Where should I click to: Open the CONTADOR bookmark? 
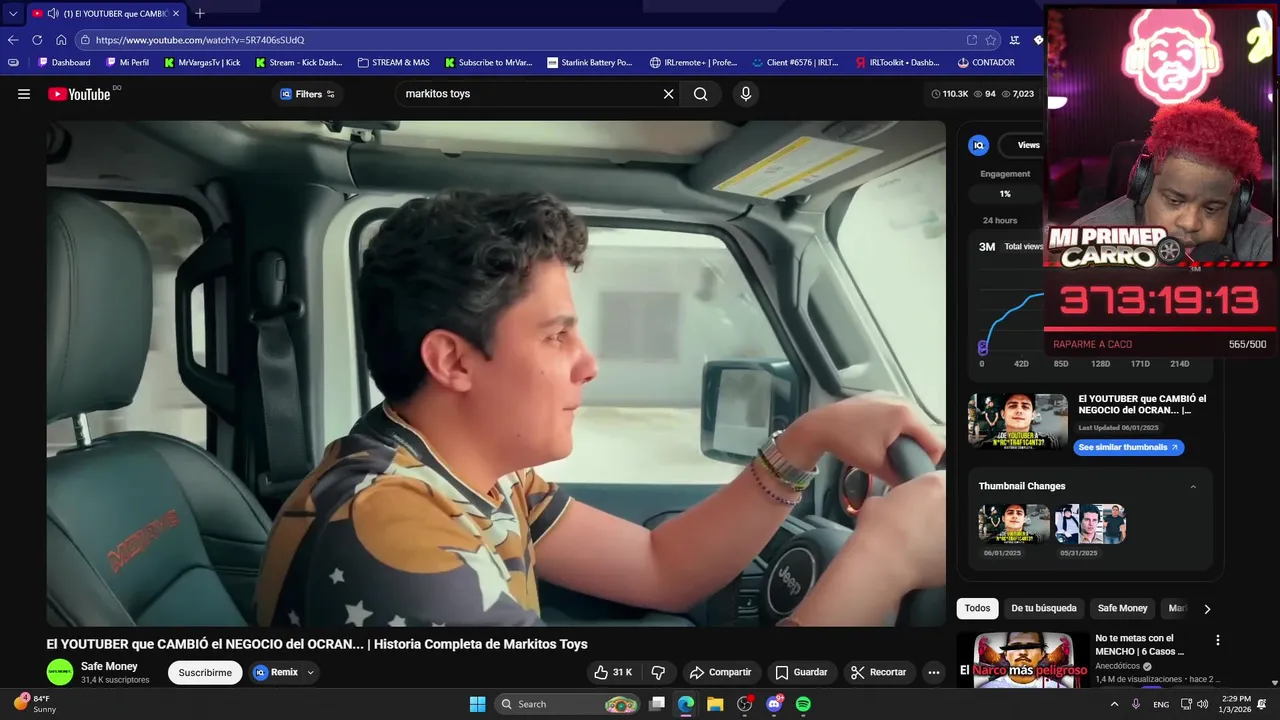986,62
